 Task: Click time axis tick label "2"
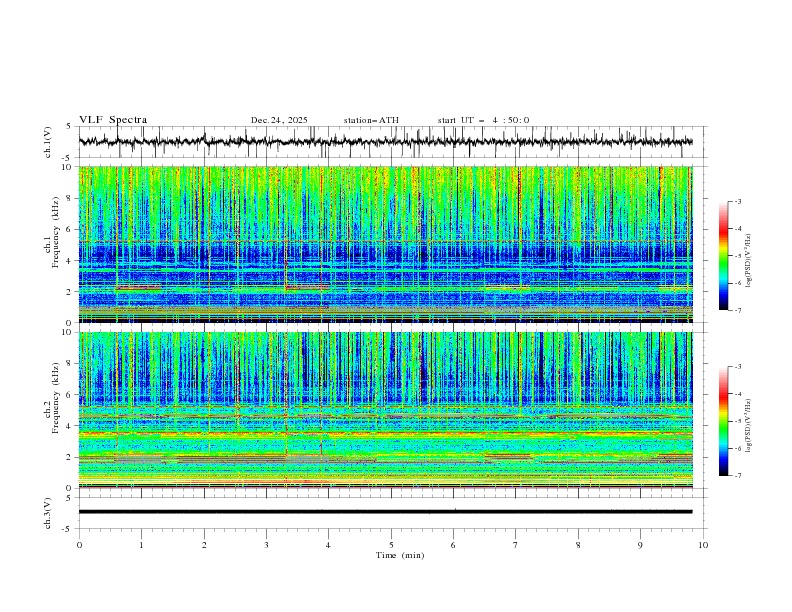(204, 545)
